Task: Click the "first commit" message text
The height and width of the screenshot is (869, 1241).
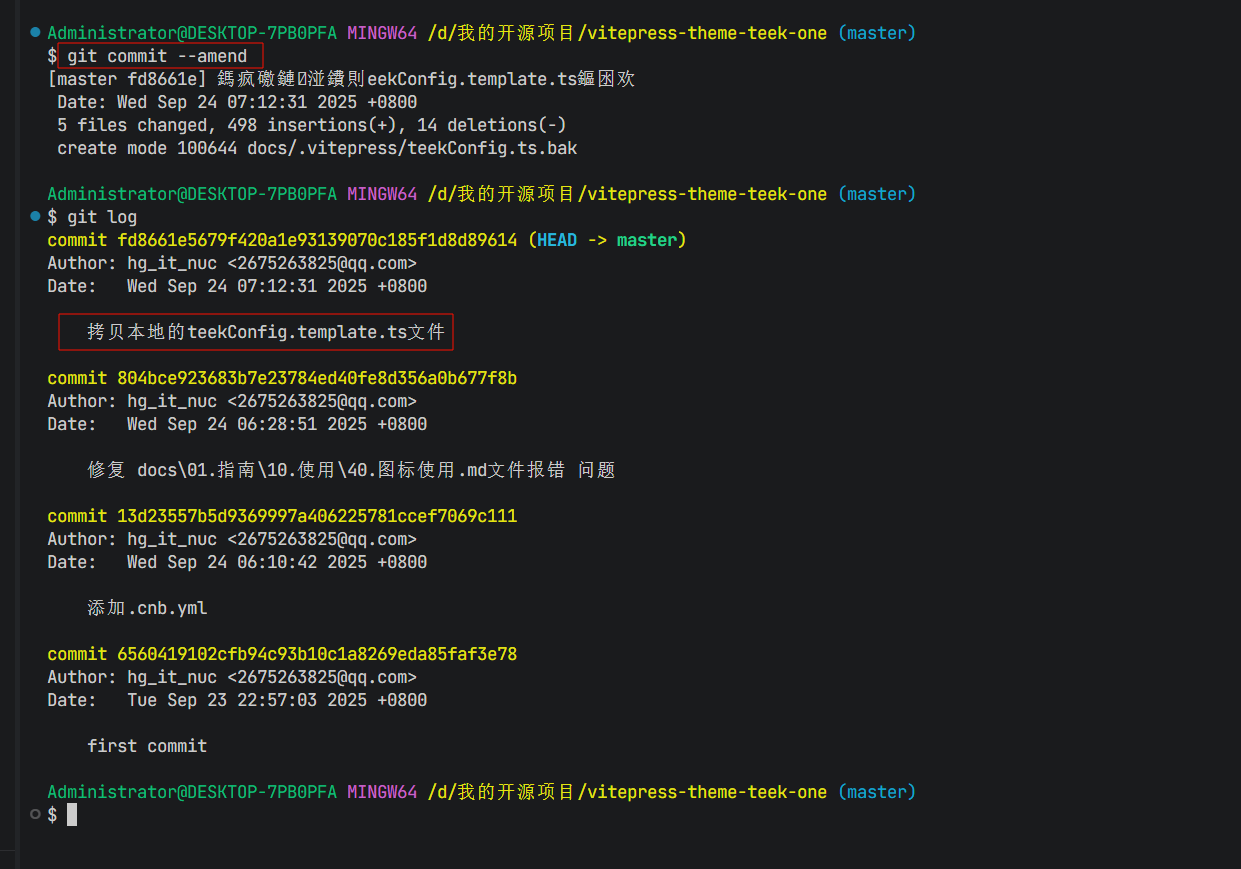Action: tap(147, 746)
